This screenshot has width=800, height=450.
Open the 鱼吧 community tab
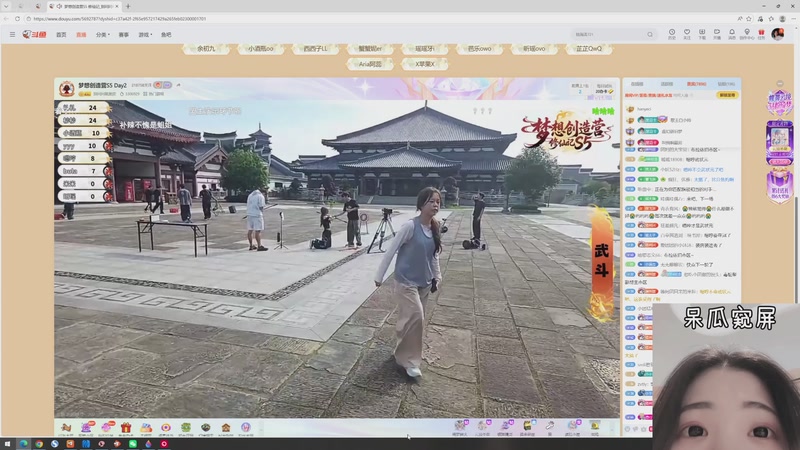[x=166, y=35]
